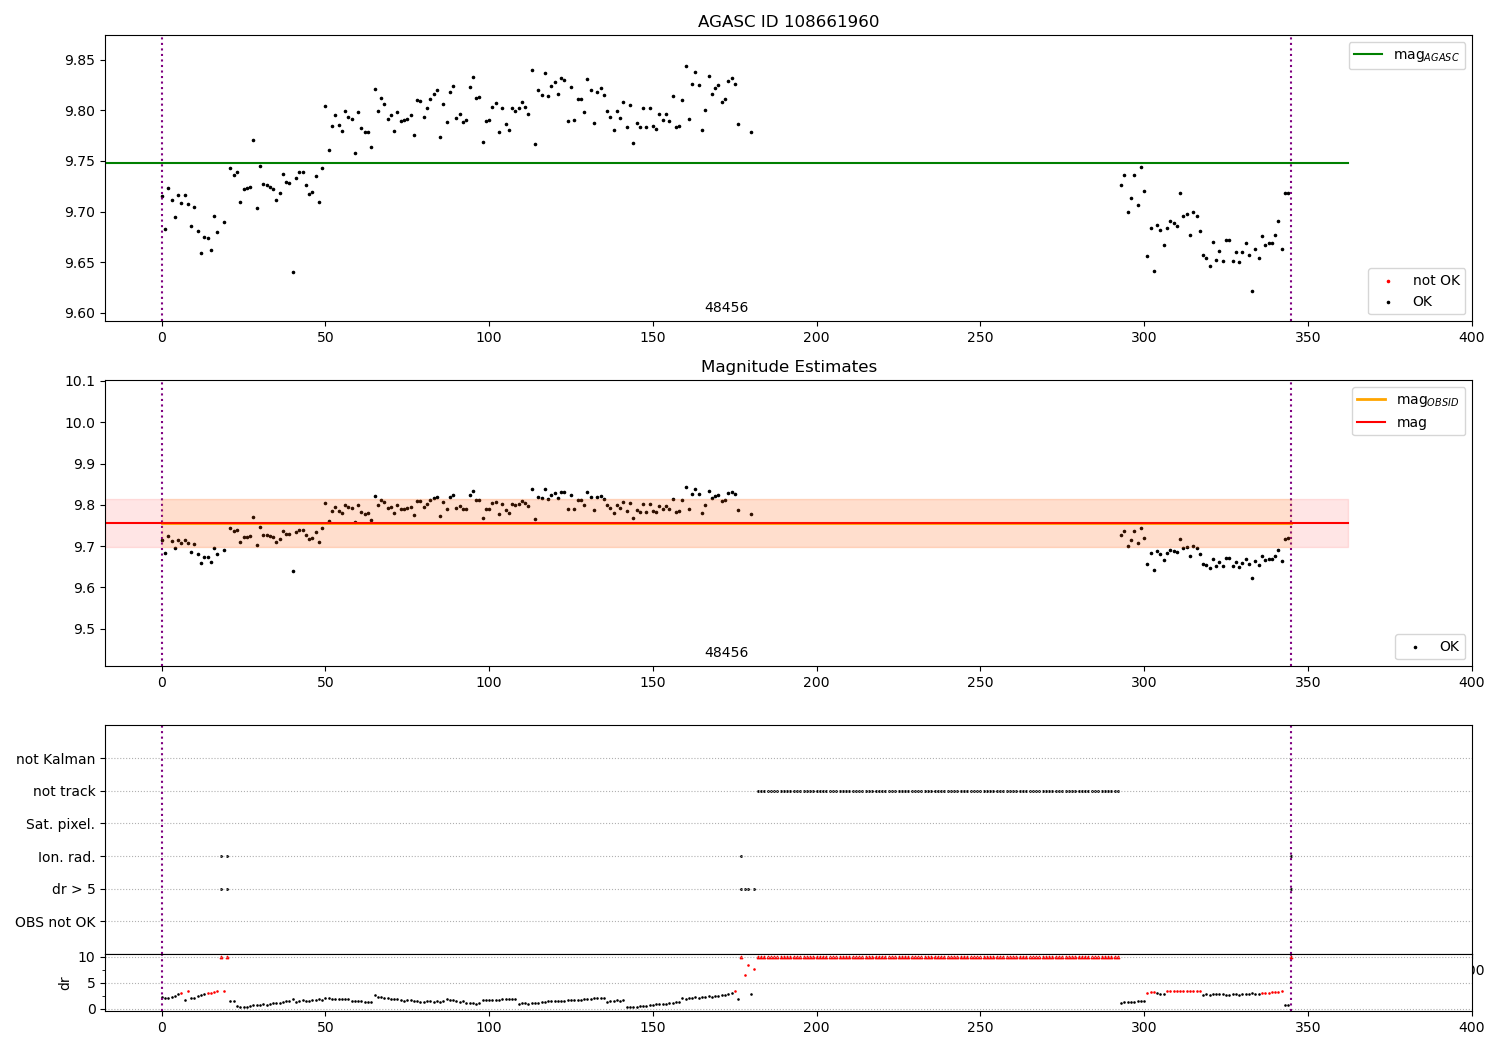The image size is (1500, 1050).
Task: Click the 5 tick on the dr axis
Action: (x=92, y=984)
